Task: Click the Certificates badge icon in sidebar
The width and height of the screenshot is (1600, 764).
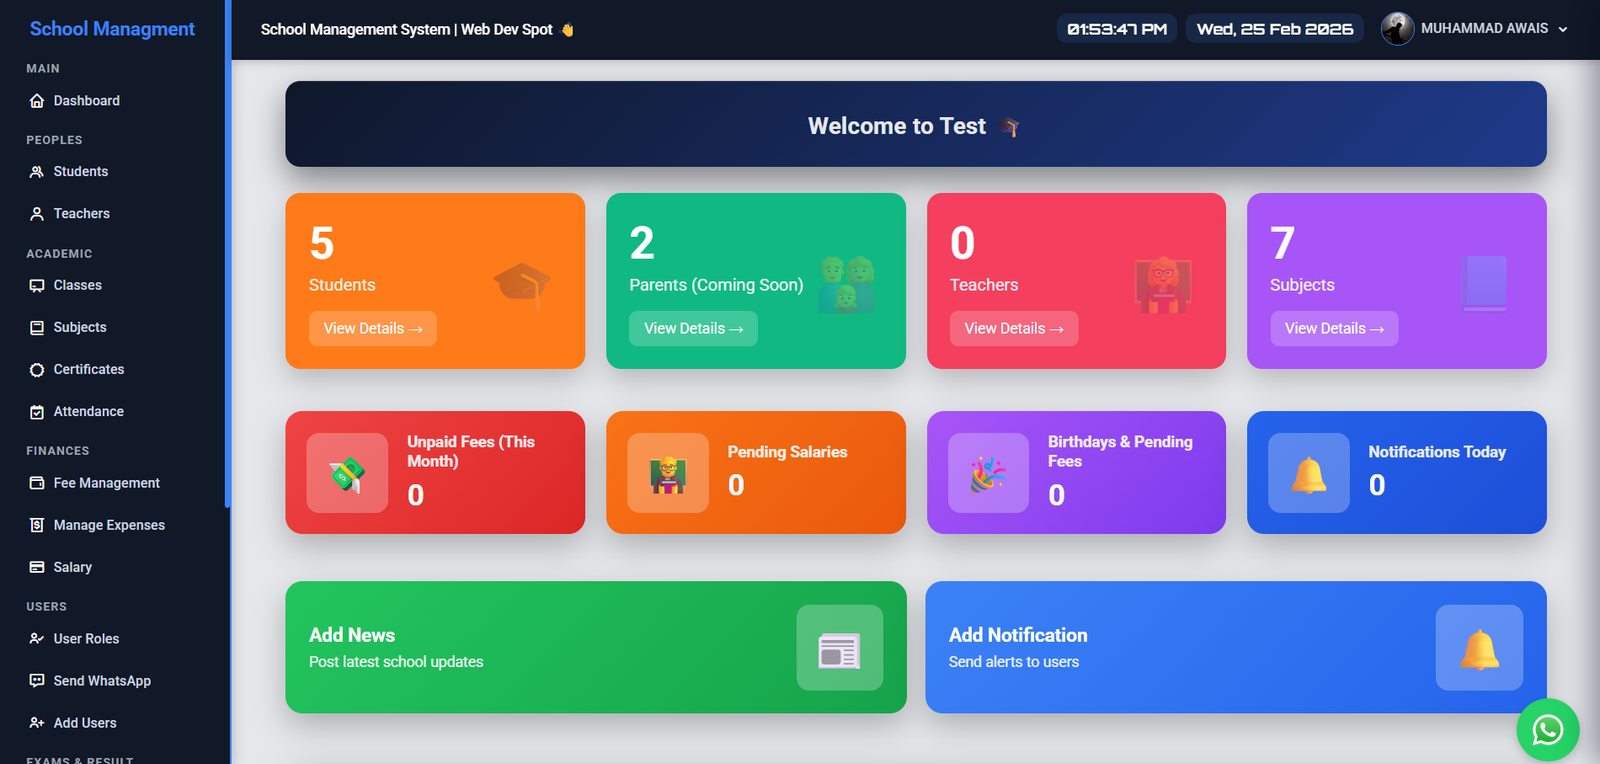Action: pos(37,370)
